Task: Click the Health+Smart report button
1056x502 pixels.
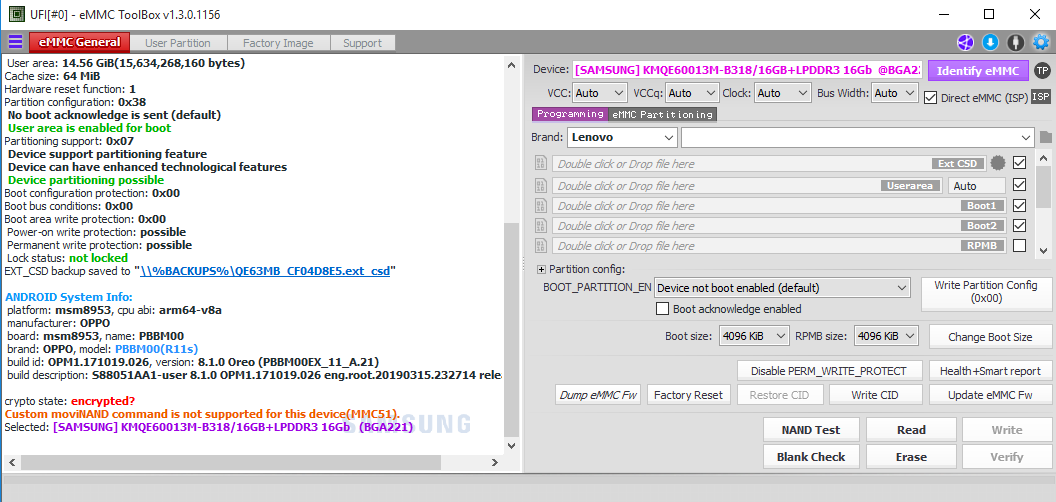Action: [x=990, y=370]
